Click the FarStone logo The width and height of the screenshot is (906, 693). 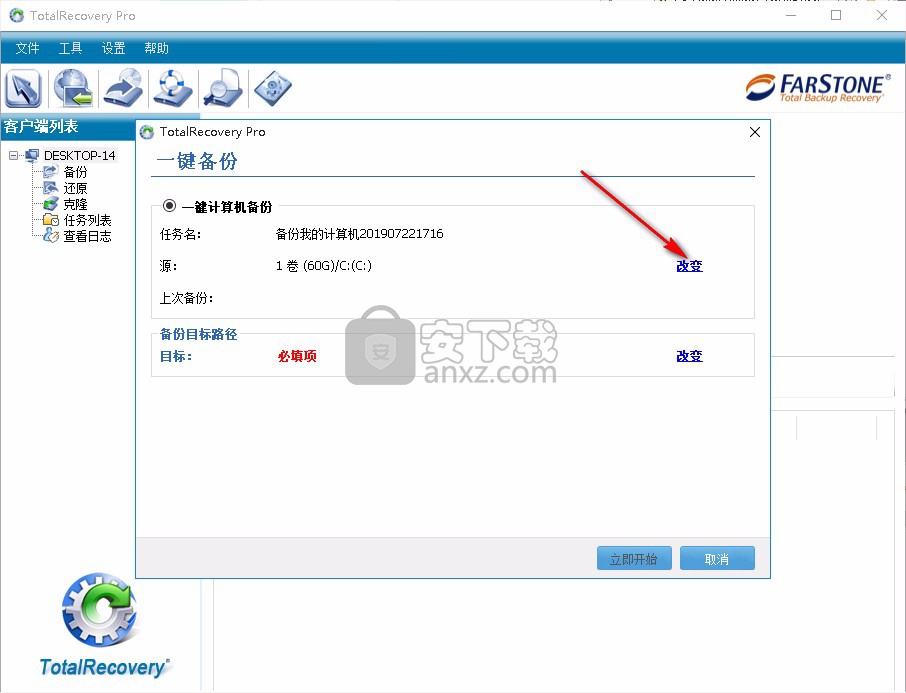tap(818, 88)
